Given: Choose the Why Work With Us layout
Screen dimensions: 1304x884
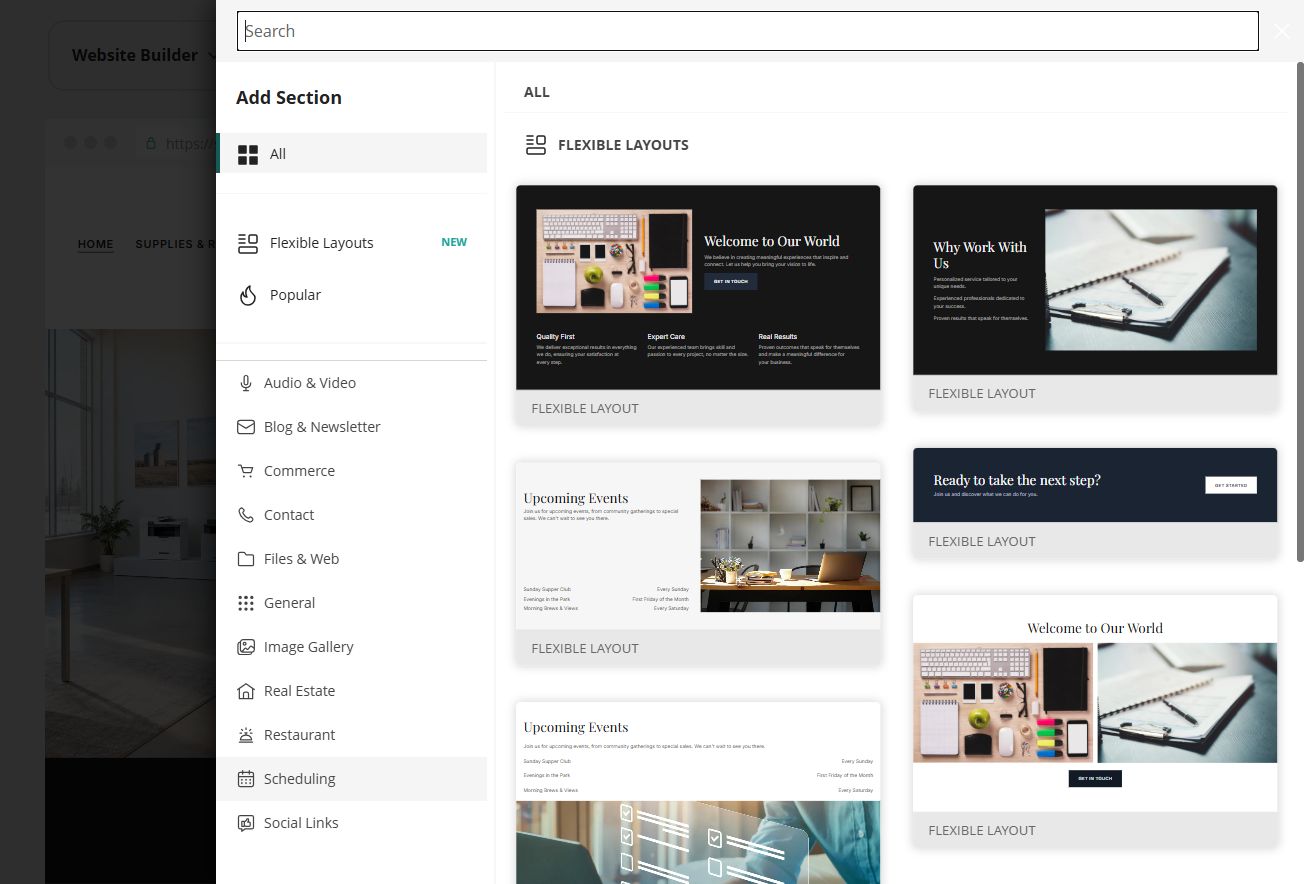Looking at the screenshot, I should 1095,298.
